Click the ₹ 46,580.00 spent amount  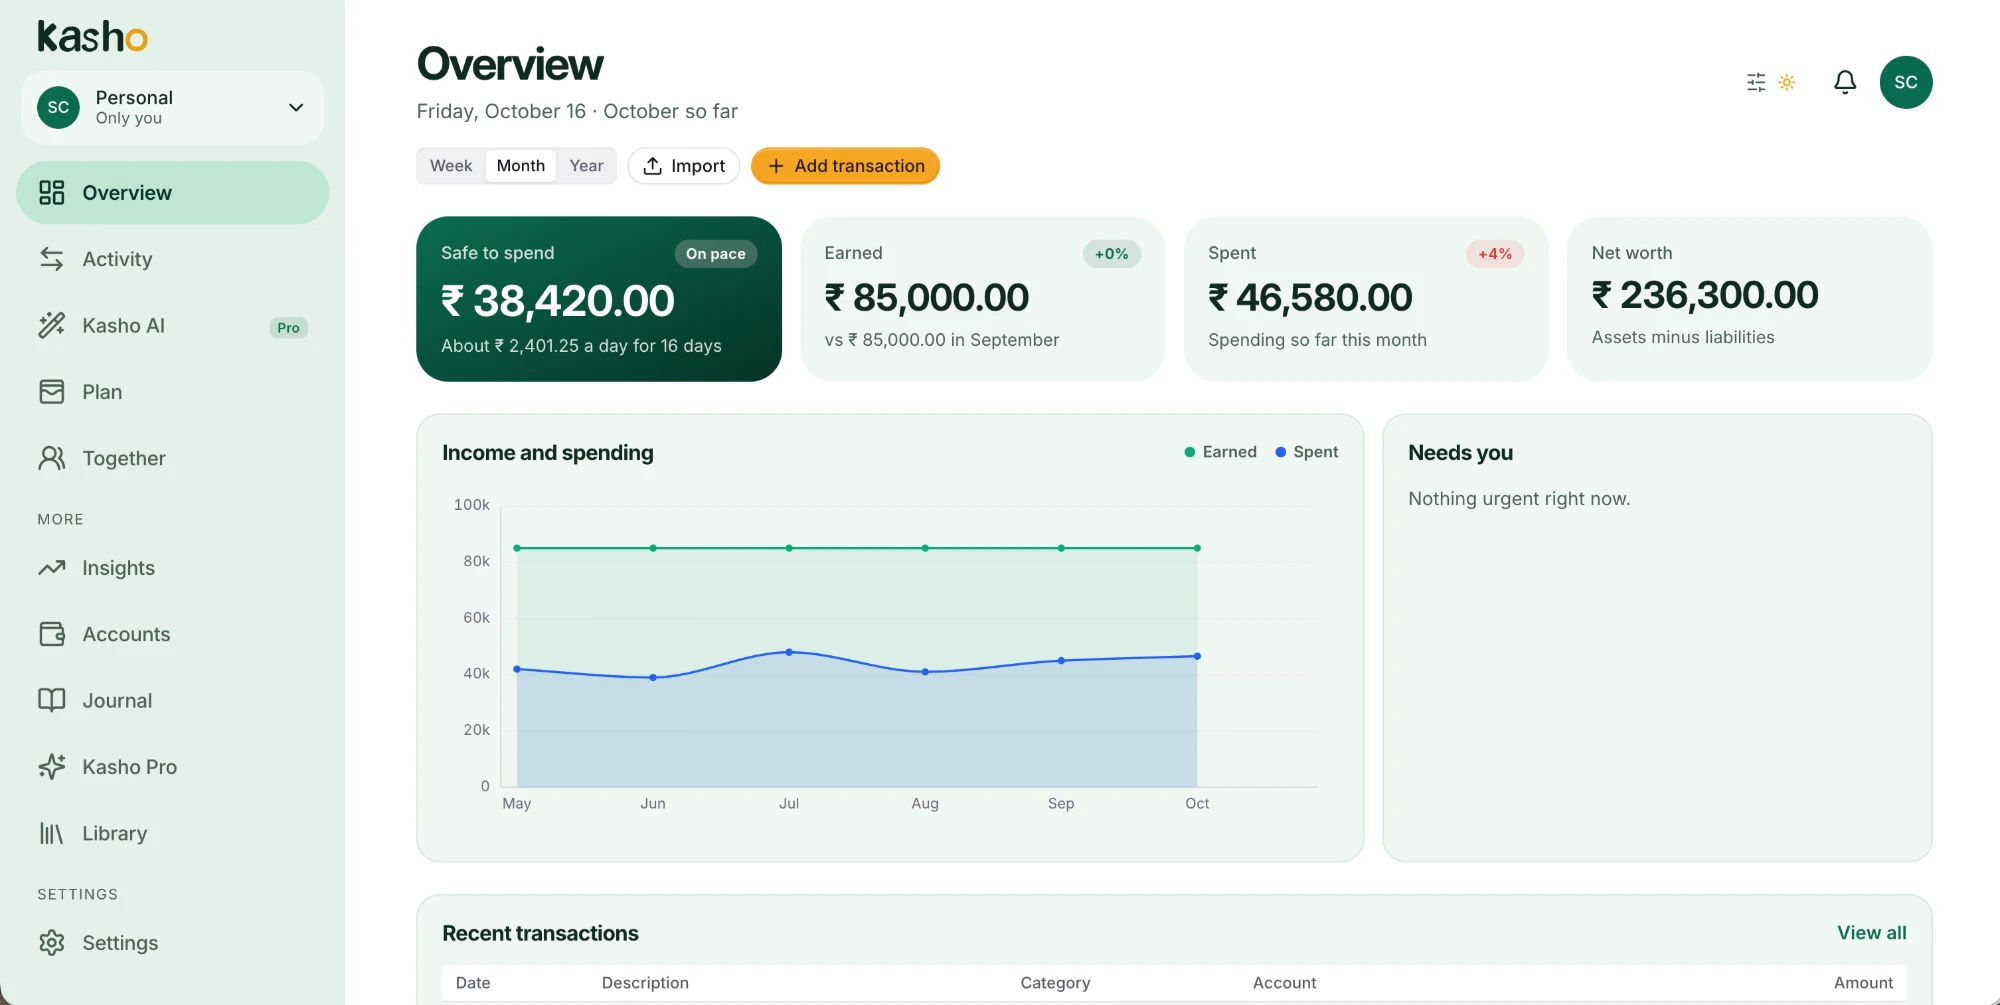pyautogui.click(x=1310, y=297)
